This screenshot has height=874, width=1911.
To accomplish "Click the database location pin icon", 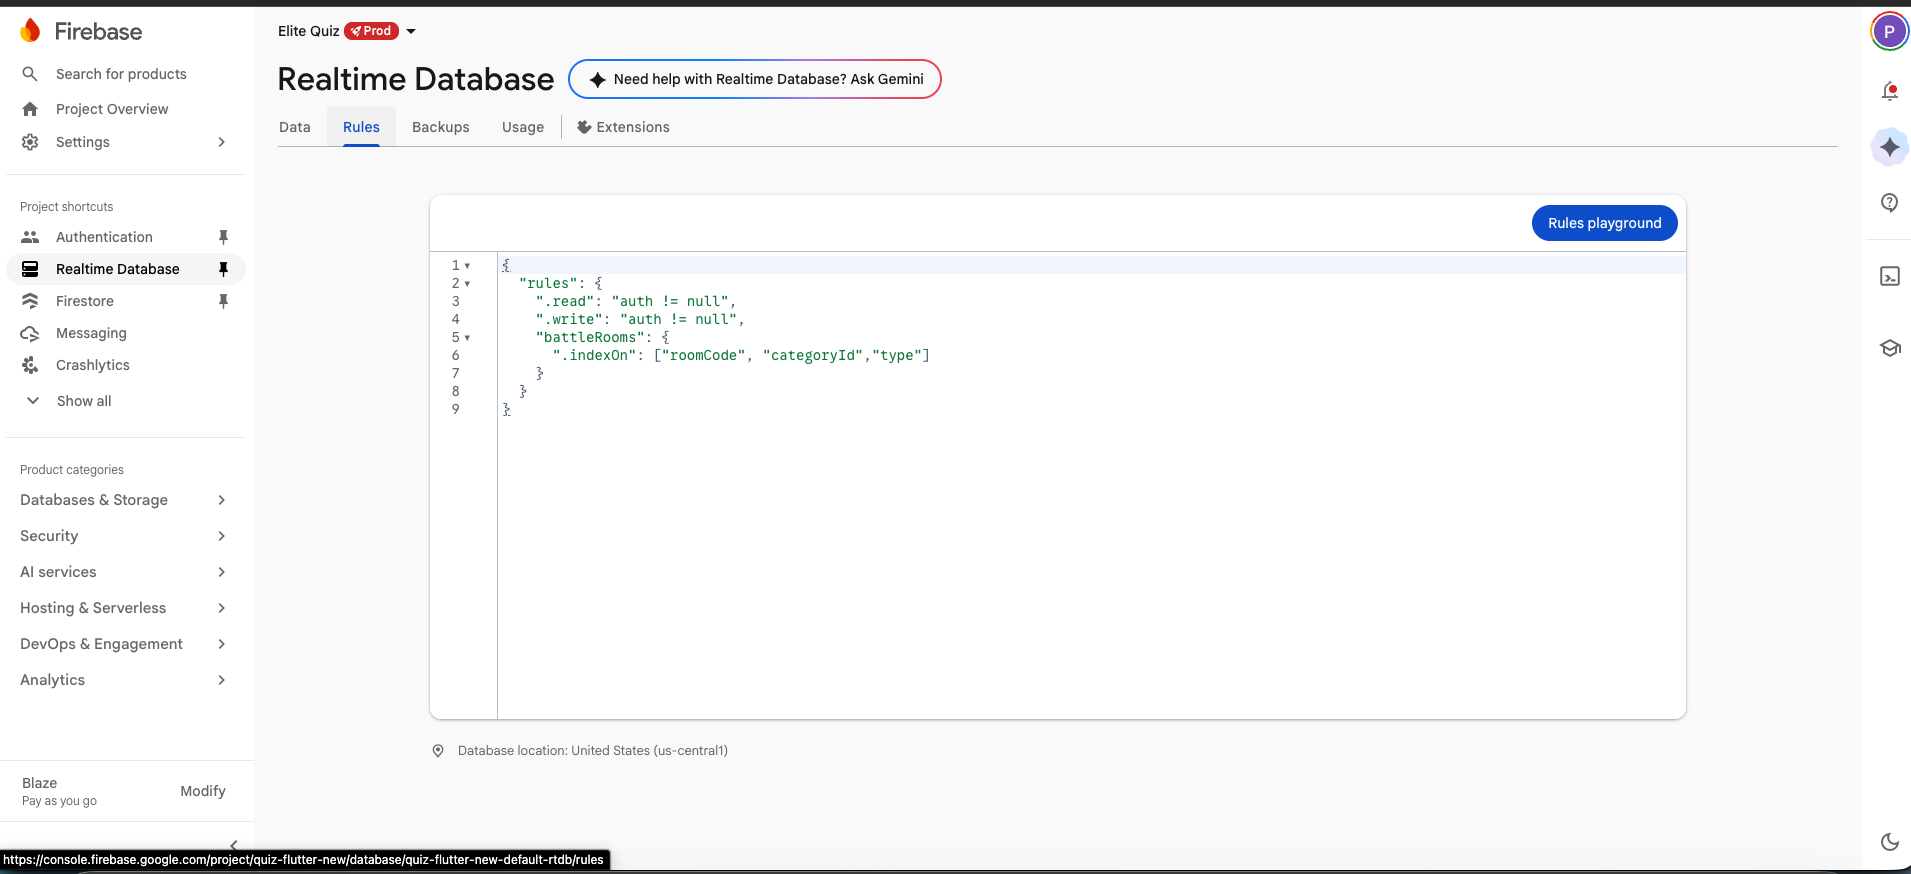I will [x=438, y=751].
